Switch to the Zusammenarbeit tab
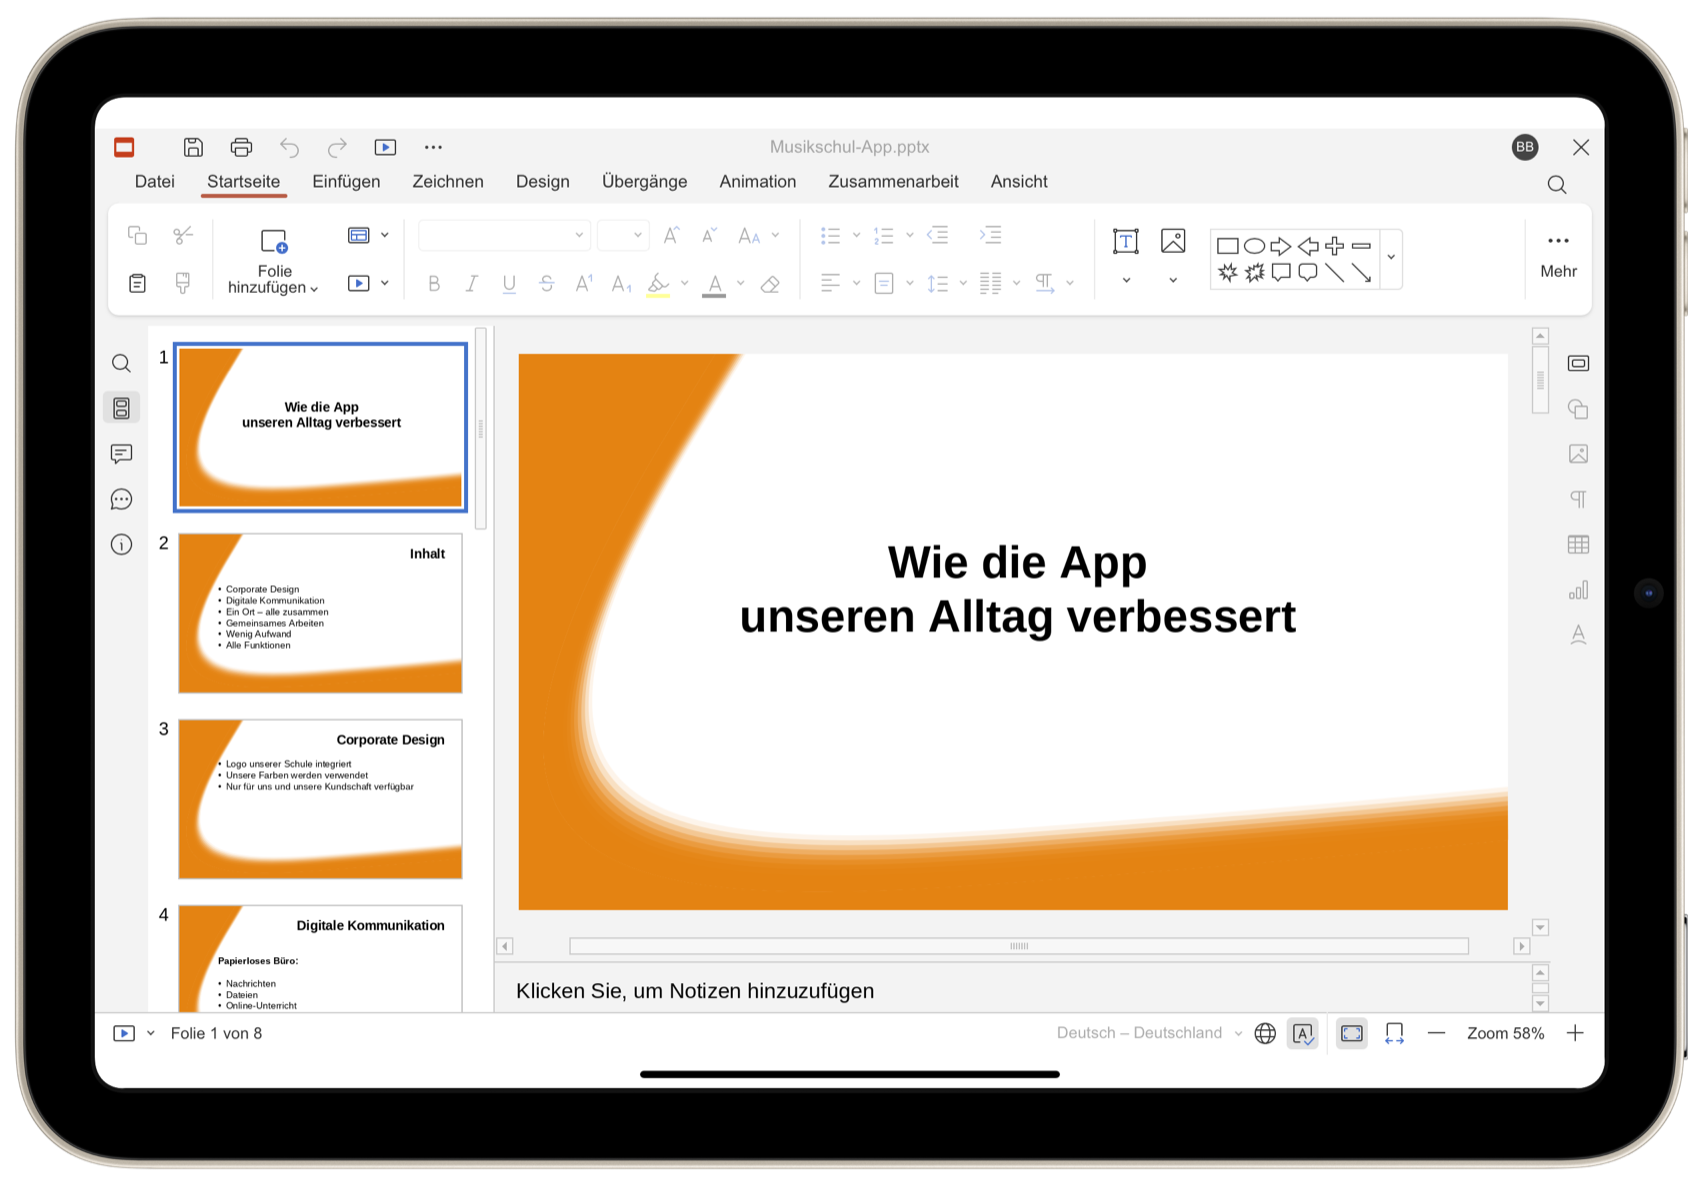 (893, 181)
